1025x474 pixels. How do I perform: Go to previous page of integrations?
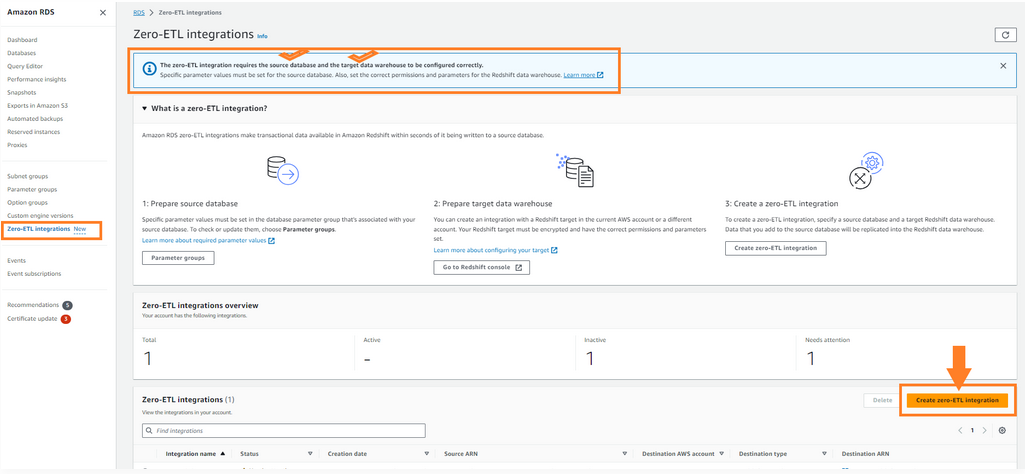tap(960, 430)
